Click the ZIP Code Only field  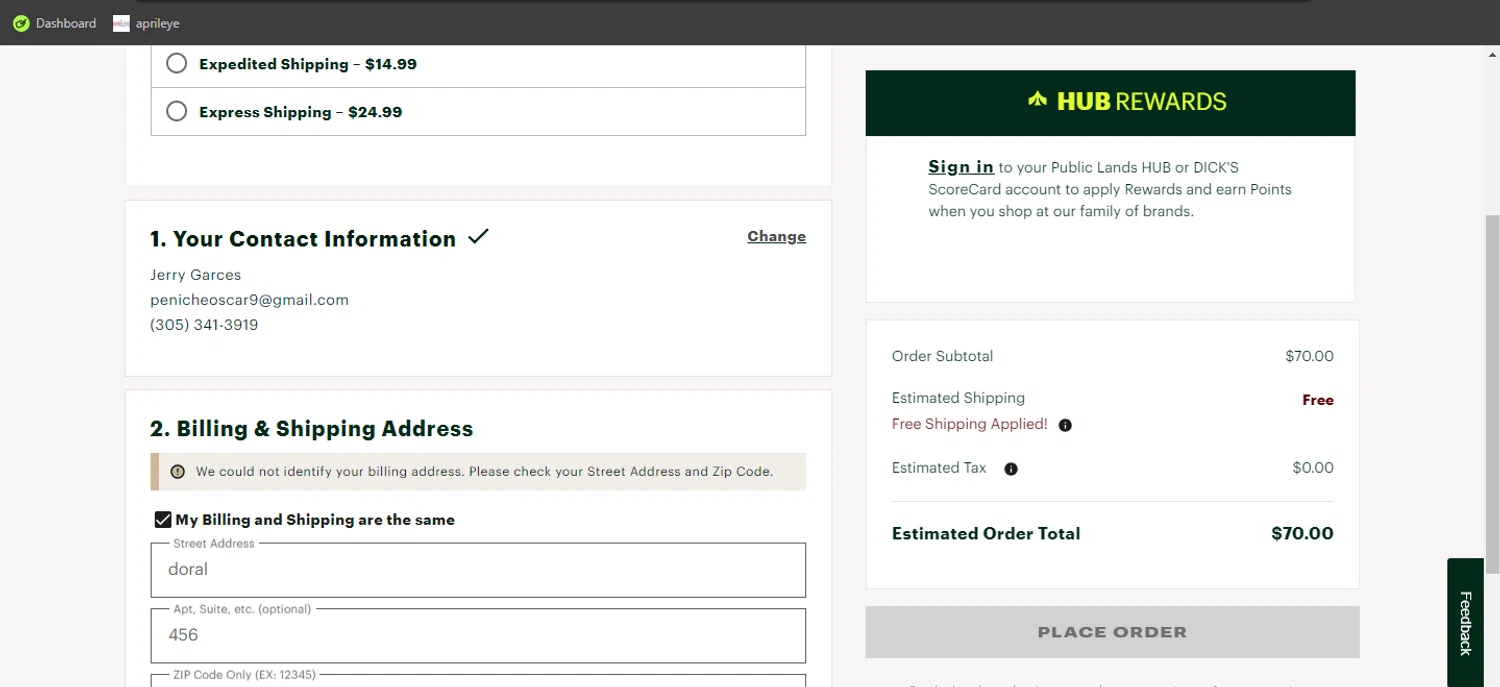point(478,680)
